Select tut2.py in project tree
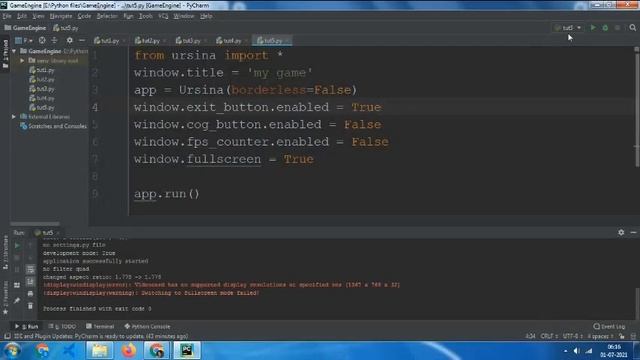The width and height of the screenshot is (640, 360). pos(42,79)
